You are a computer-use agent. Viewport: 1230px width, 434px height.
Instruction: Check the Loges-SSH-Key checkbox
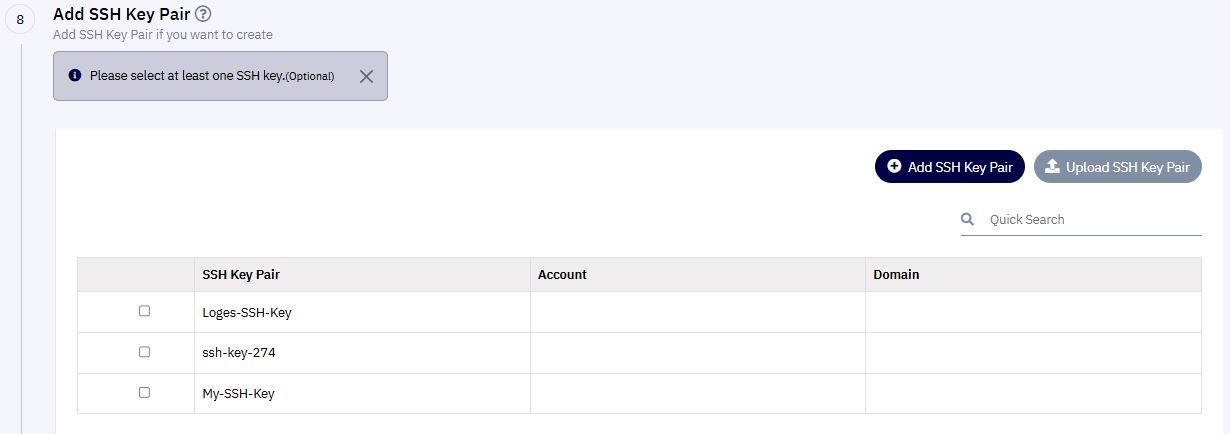click(x=144, y=311)
